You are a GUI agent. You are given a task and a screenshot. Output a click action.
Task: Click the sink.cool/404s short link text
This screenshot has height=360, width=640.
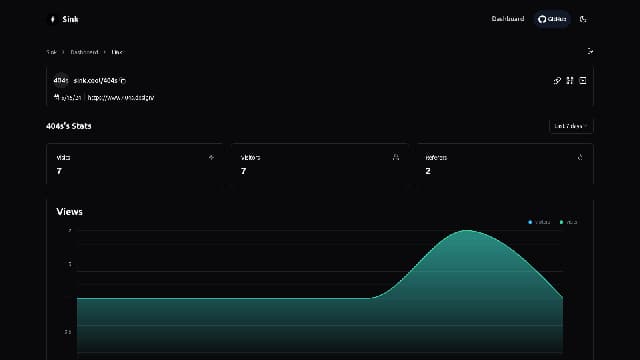(x=96, y=81)
